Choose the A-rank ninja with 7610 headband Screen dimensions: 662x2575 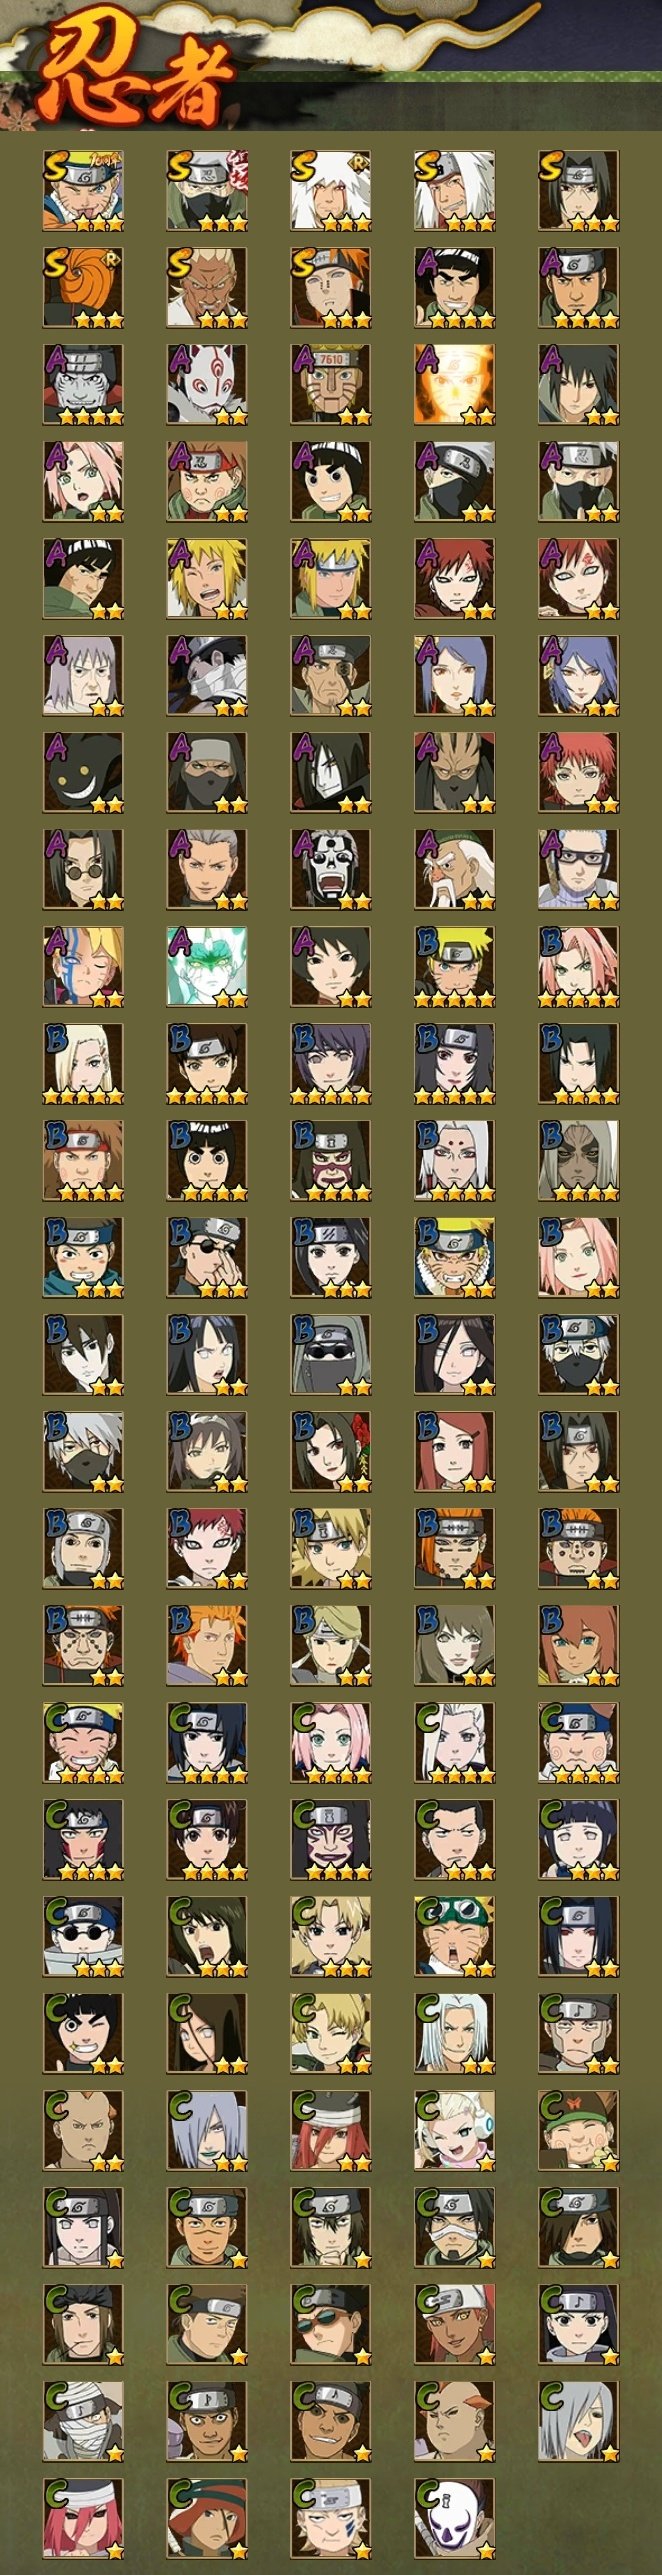coord(331,385)
